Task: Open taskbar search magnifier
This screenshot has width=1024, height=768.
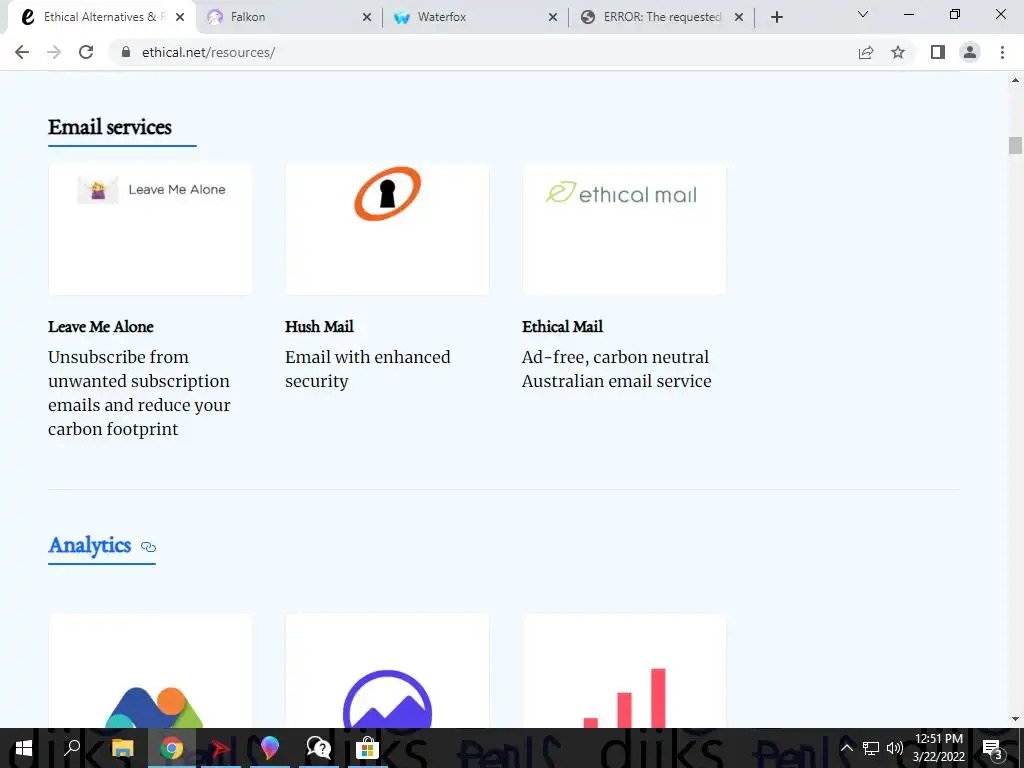Action: [72, 748]
